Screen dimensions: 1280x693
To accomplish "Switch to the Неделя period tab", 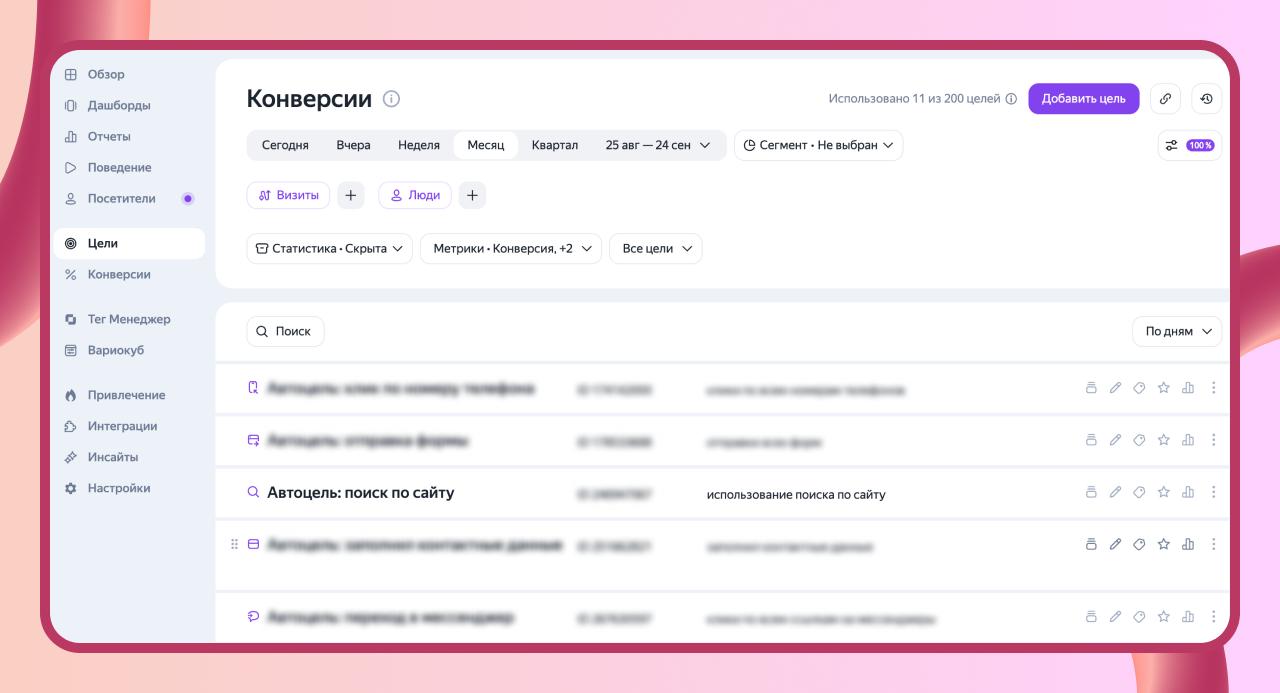I will [419, 145].
